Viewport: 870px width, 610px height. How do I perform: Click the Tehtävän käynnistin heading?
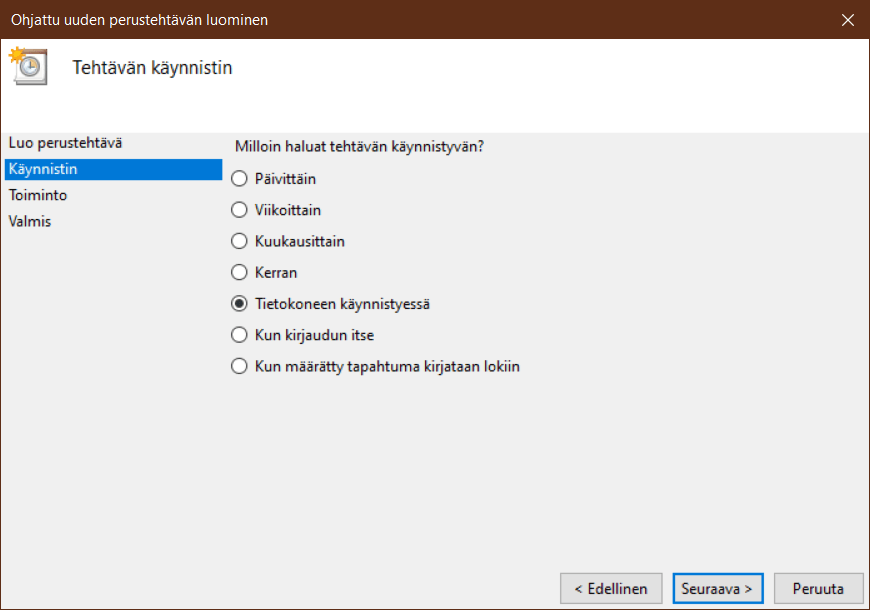(x=153, y=68)
